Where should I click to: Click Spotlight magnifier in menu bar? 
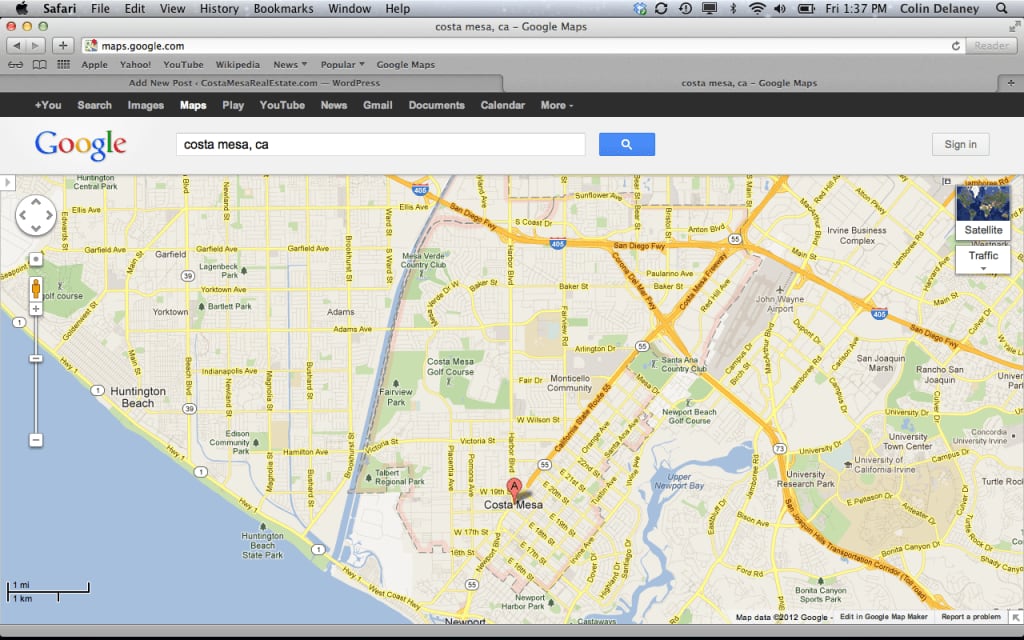click(x=1002, y=8)
